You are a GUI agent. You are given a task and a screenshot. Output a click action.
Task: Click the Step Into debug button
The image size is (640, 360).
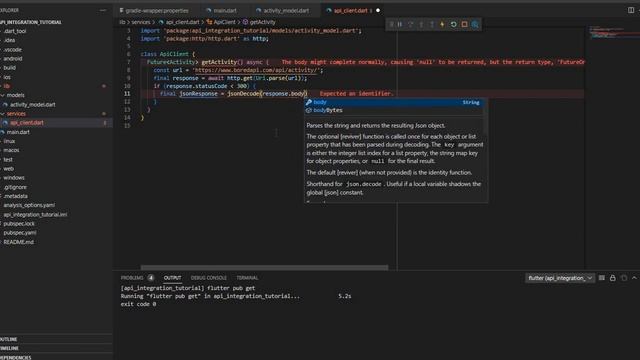[x=421, y=24]
